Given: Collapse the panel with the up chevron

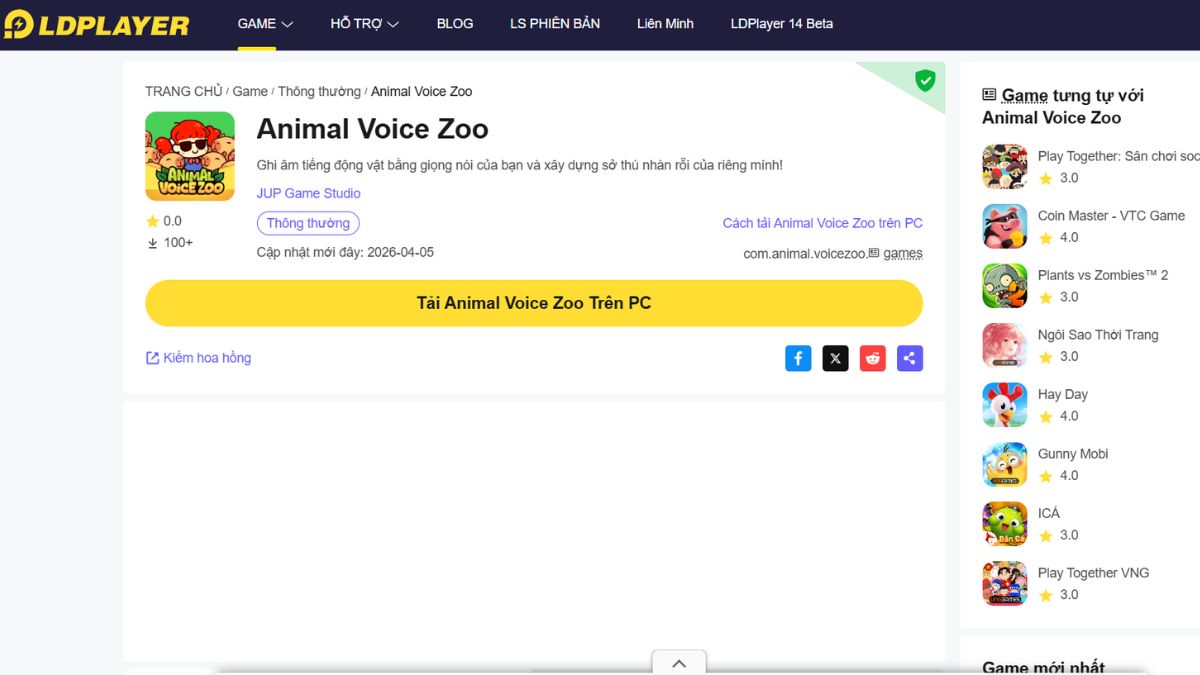Looking at the screenshot, I should coord(679,663).
